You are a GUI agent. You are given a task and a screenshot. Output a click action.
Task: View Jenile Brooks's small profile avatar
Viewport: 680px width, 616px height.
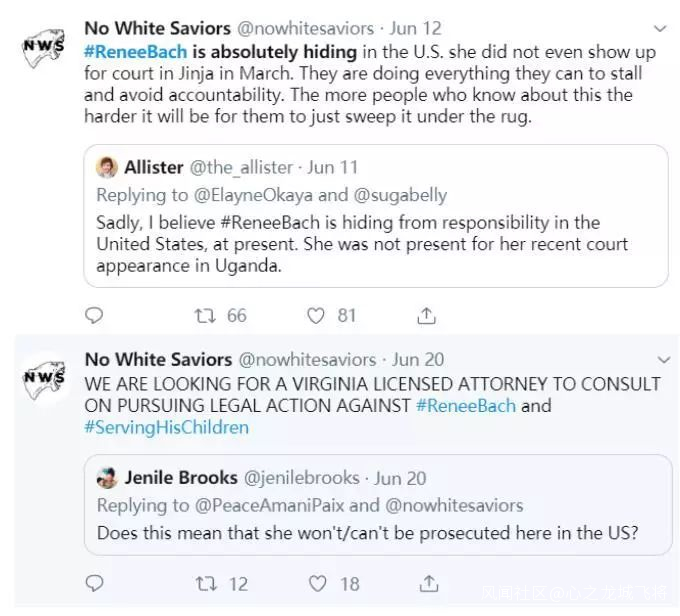(x=107, y=478)
